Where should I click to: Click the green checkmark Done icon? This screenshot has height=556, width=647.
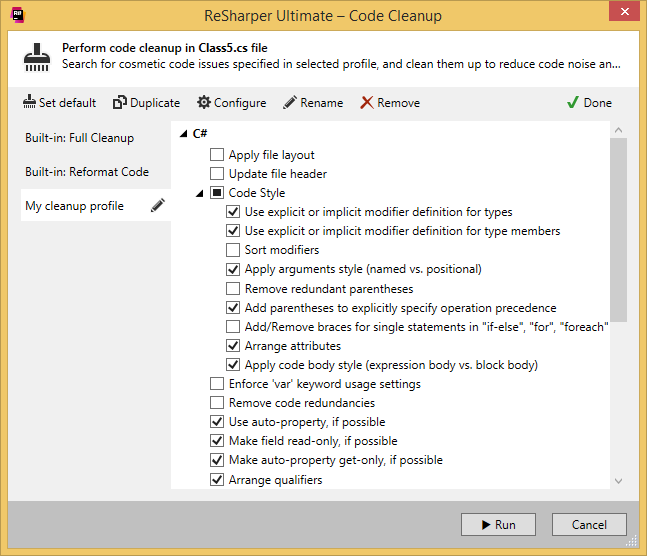pyautogui.click(x=572, y=102)
